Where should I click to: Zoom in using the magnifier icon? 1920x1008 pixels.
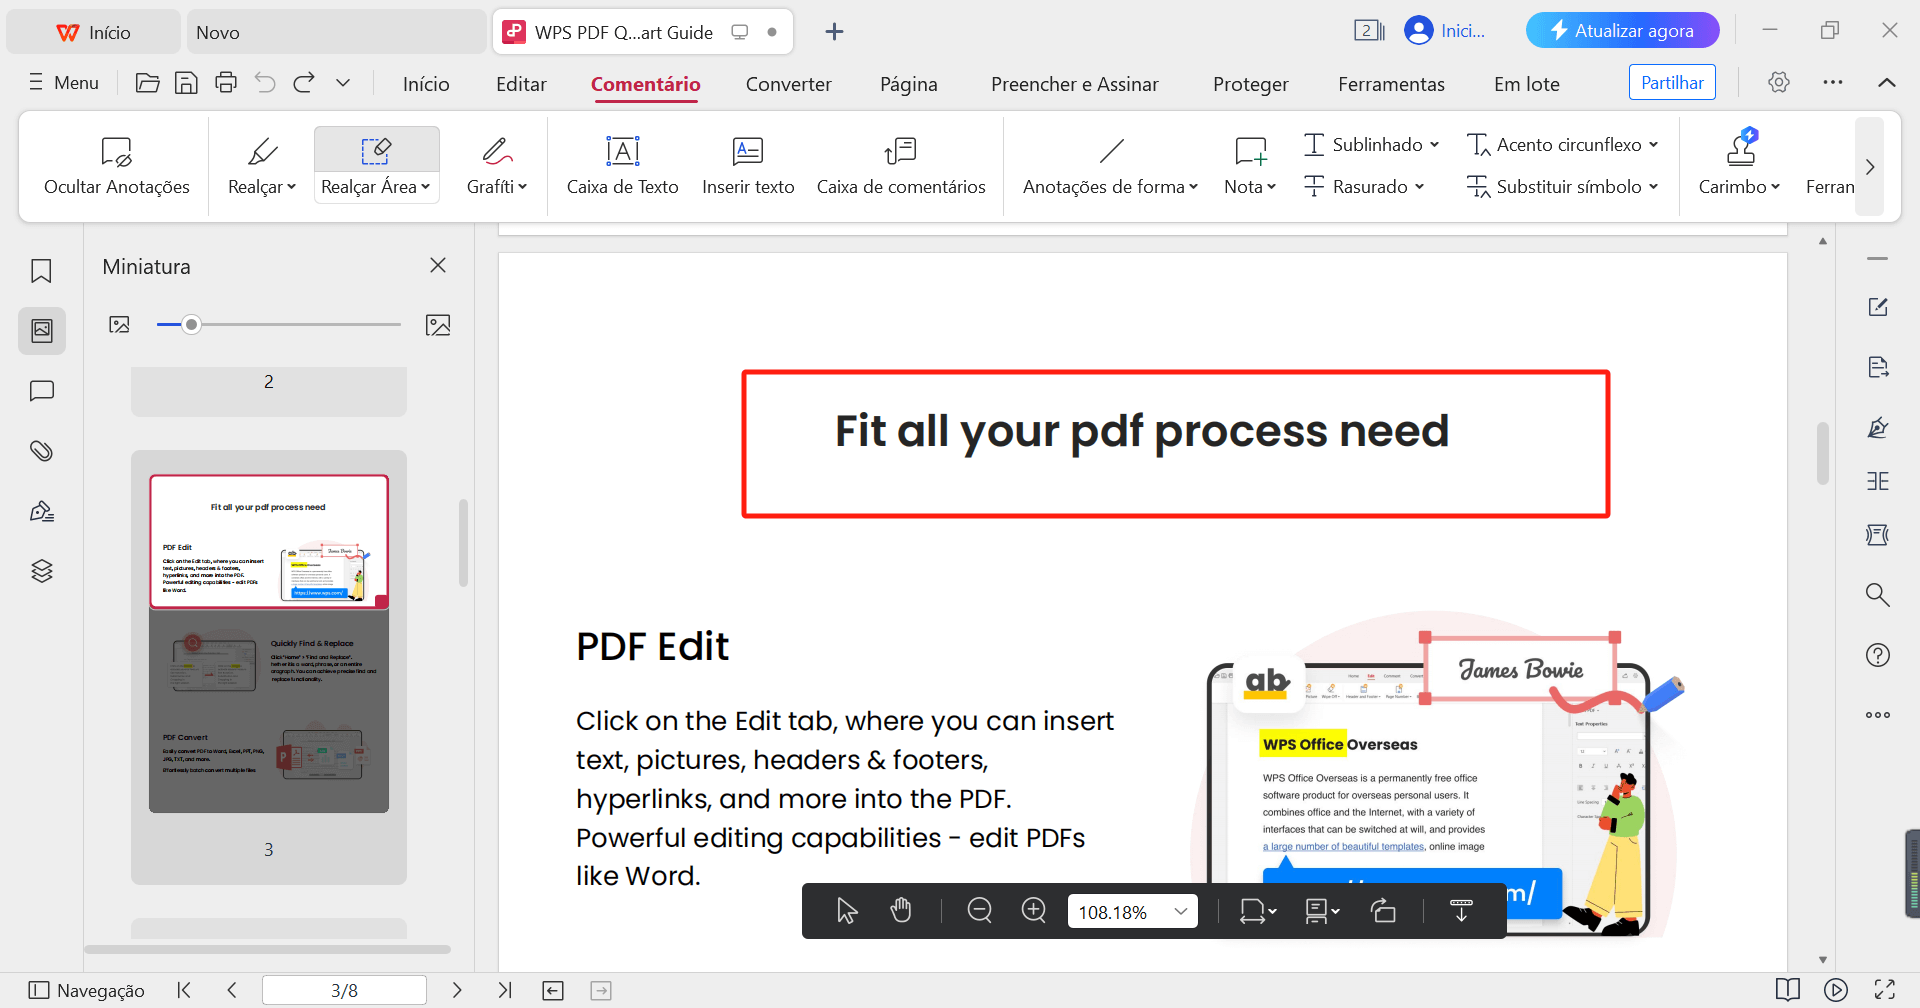(1033, 910)
